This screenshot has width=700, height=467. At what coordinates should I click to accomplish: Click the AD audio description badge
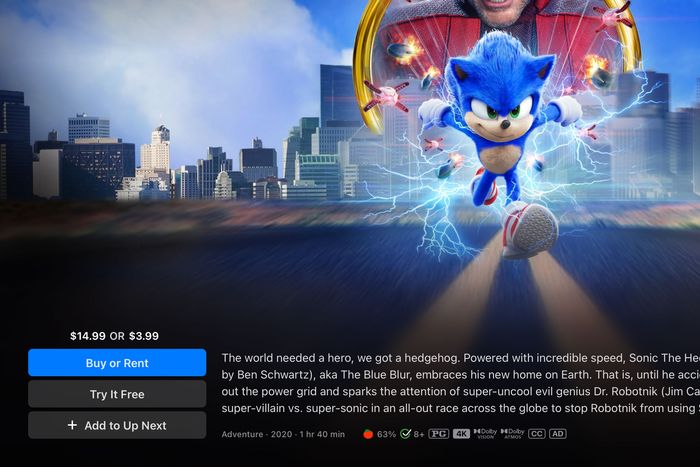tap(558, 434)
